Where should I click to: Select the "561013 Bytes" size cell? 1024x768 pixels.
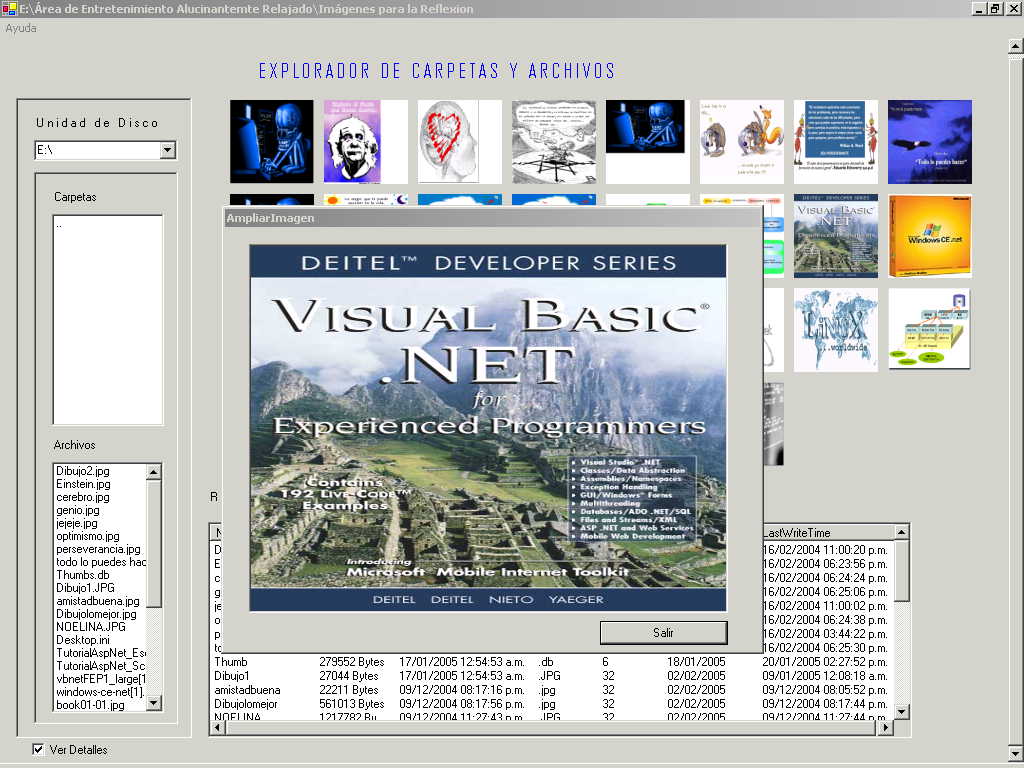point(352,704)
